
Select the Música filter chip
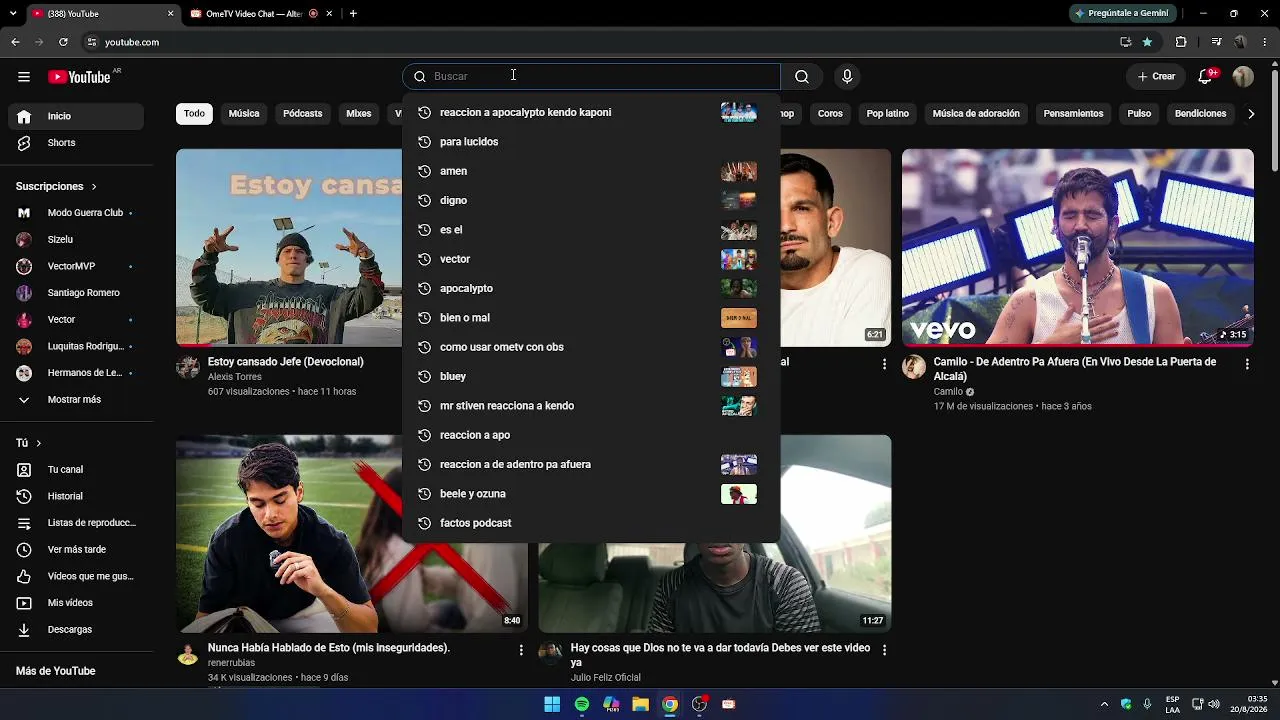point(244,114)
